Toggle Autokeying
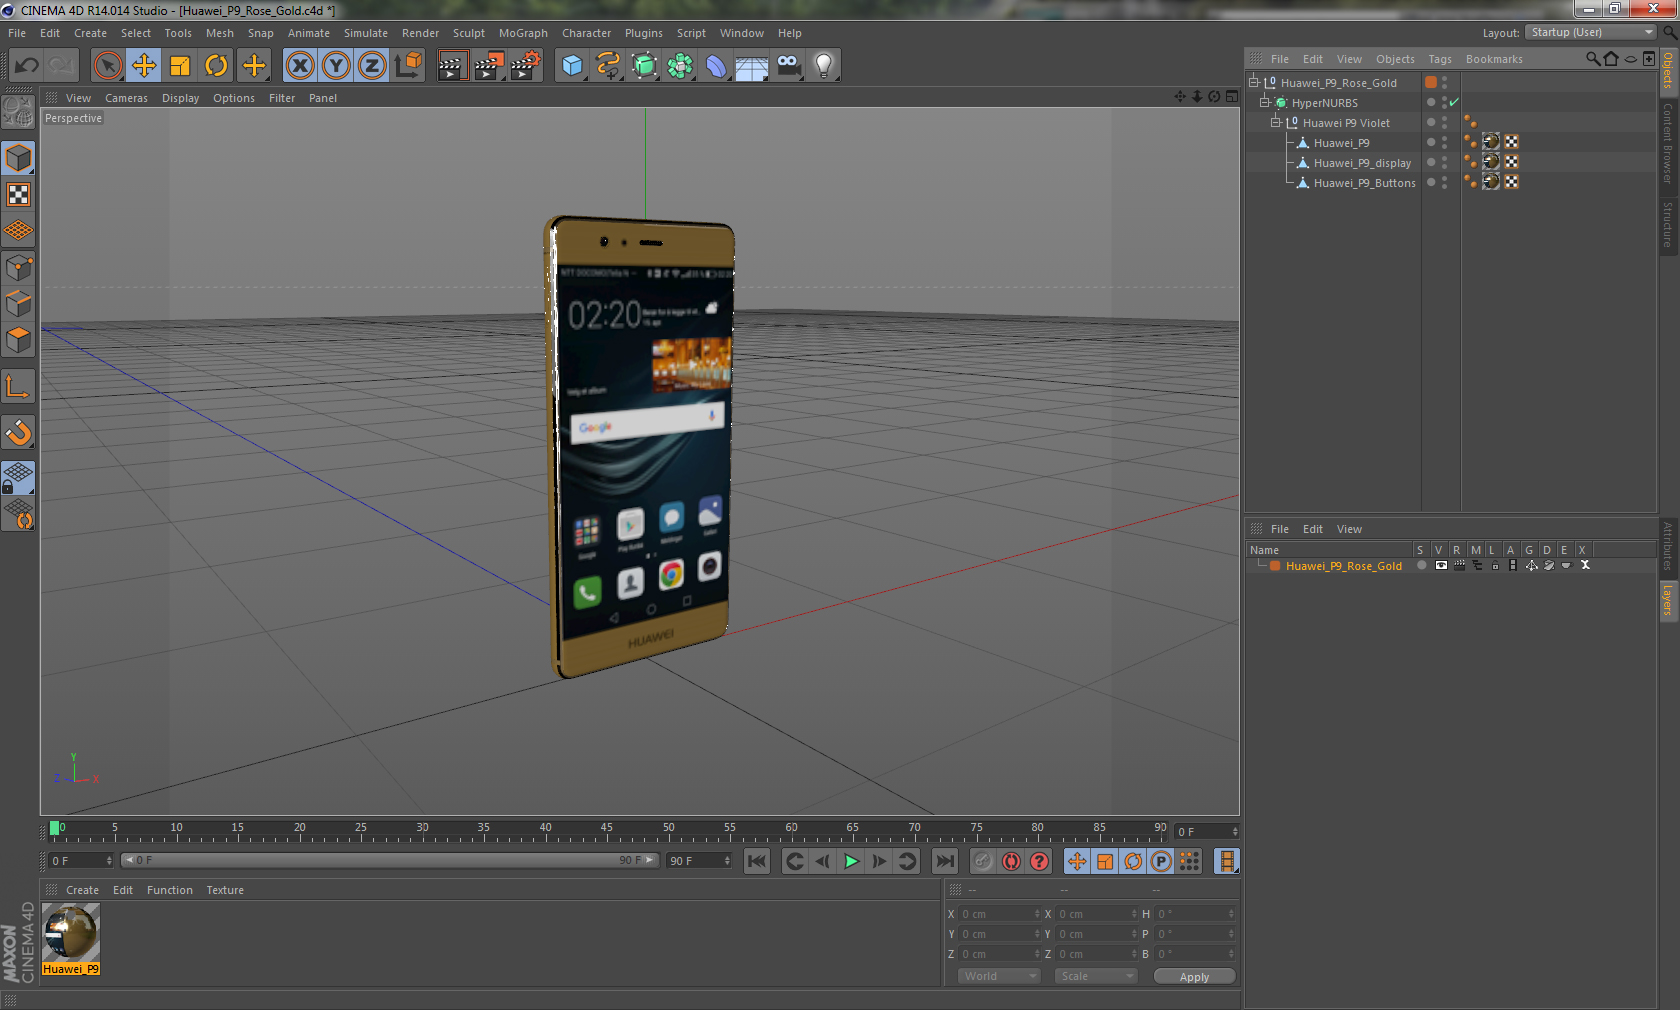This screenshot has height=1010, width=1680. click(x=1011, y=861)
